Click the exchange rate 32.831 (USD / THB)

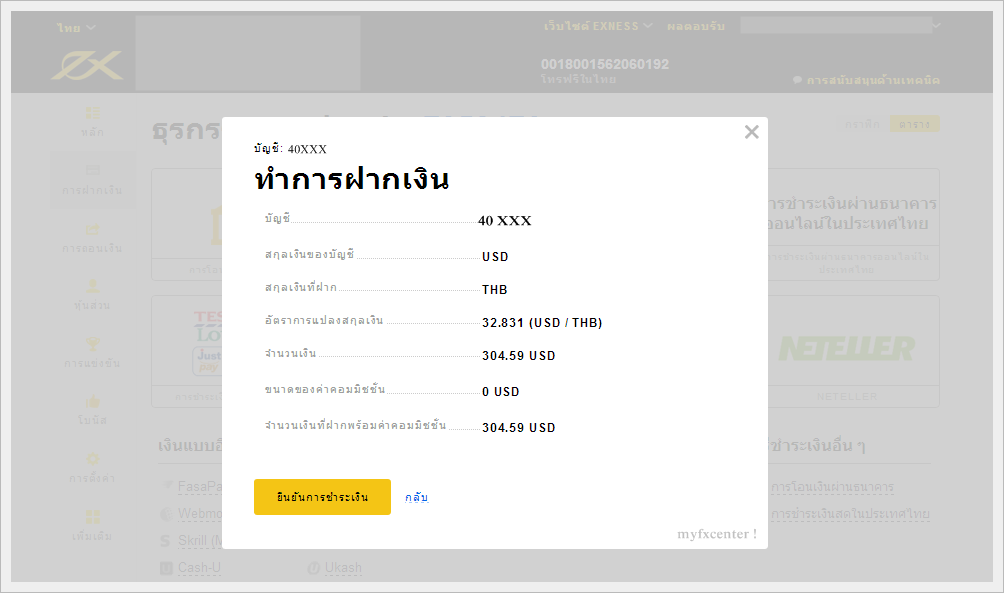coord(542,323)
